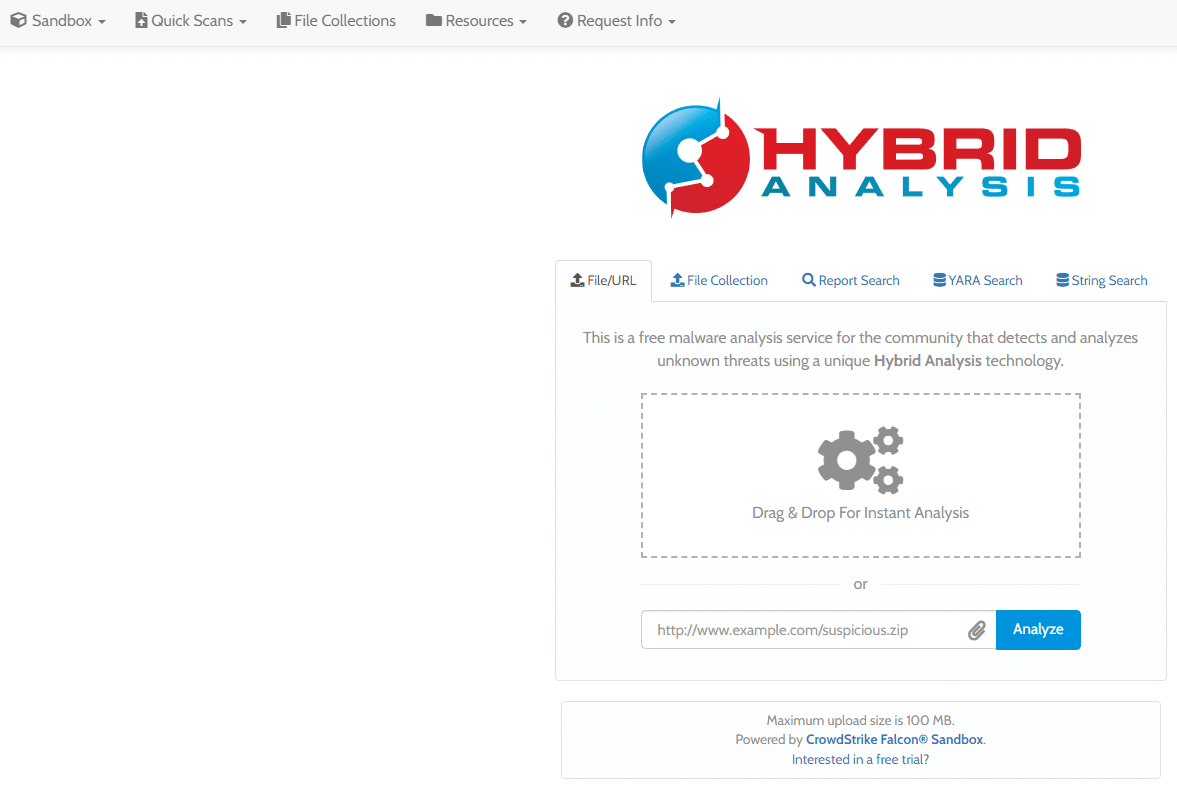Click the Request Info question mark icon
Viewport: 1177px width, 791px height.
tap(564, 20)
